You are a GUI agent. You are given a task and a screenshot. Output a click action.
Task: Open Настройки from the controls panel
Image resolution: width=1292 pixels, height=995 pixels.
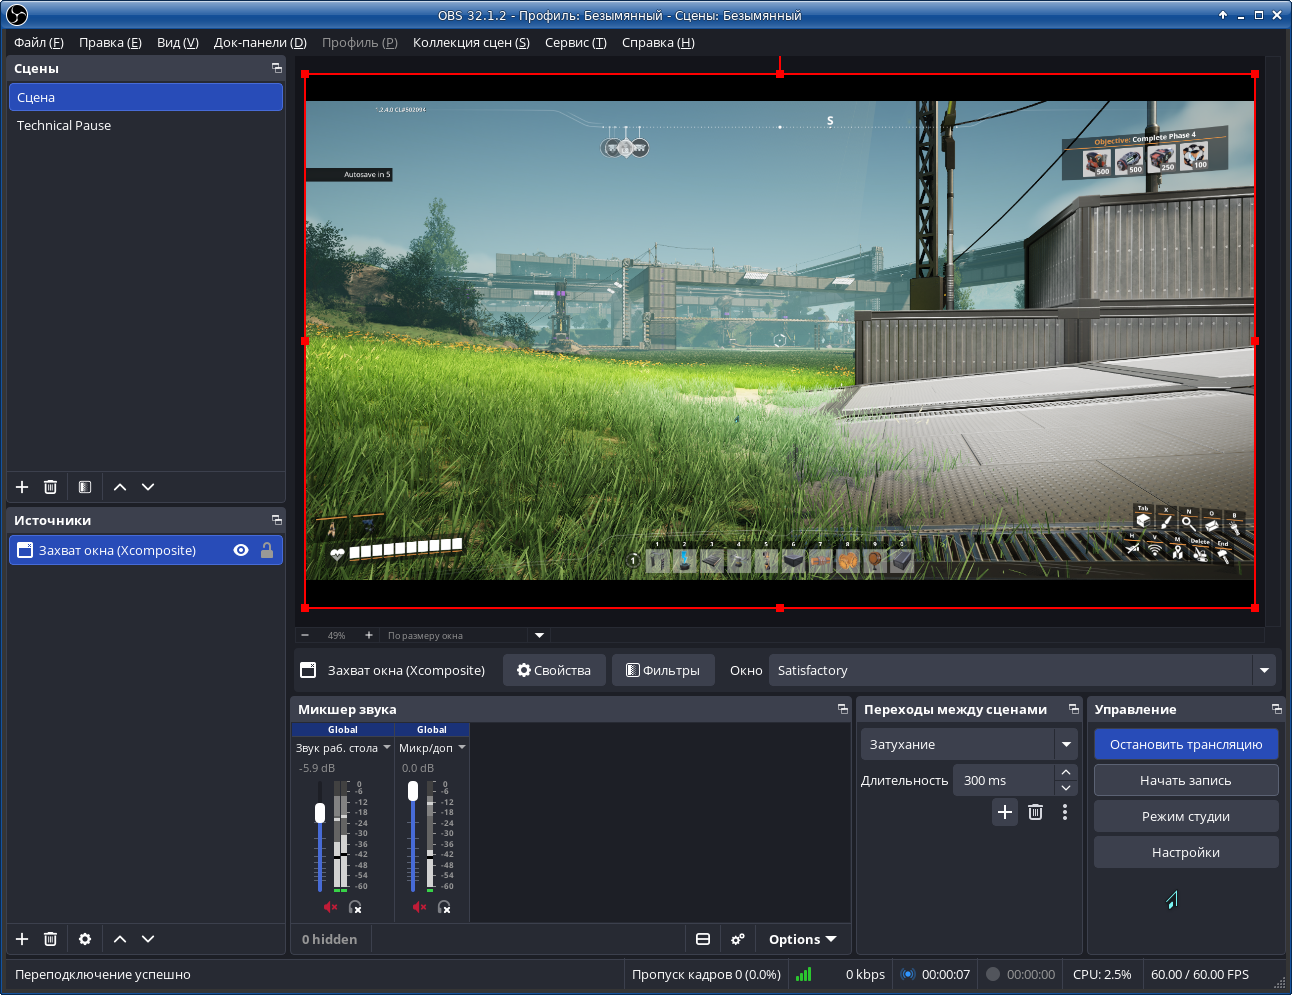(x=1186, y=852)
